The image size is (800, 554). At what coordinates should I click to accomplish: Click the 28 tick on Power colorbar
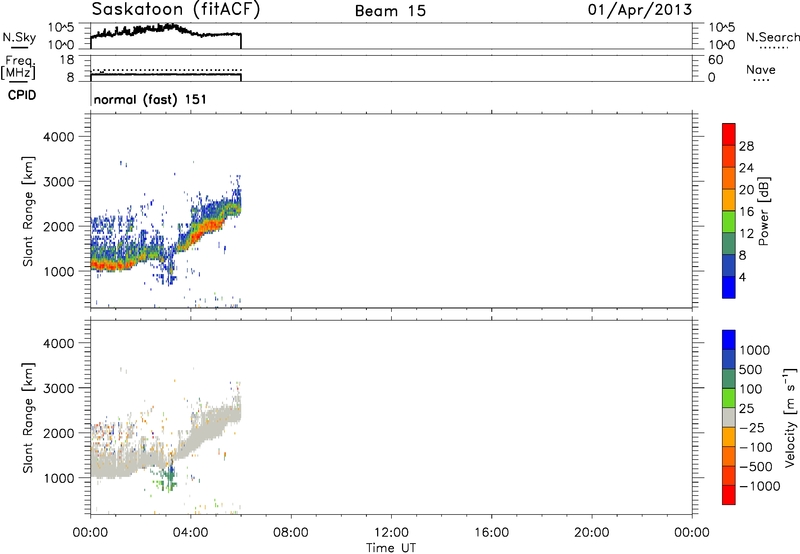(x=746, y=146)
